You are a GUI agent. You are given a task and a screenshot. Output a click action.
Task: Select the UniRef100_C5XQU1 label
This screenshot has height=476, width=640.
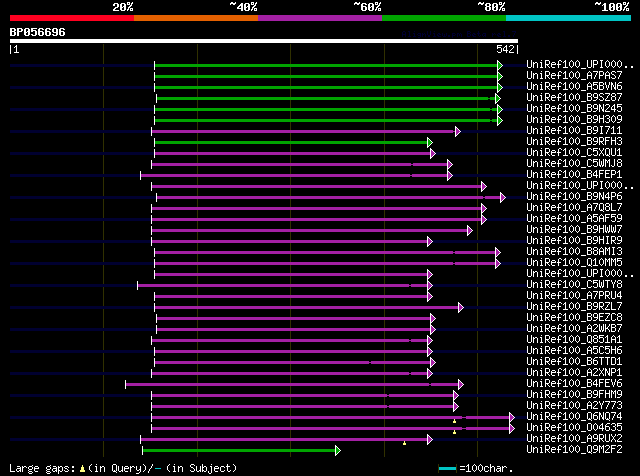[574, 153]
